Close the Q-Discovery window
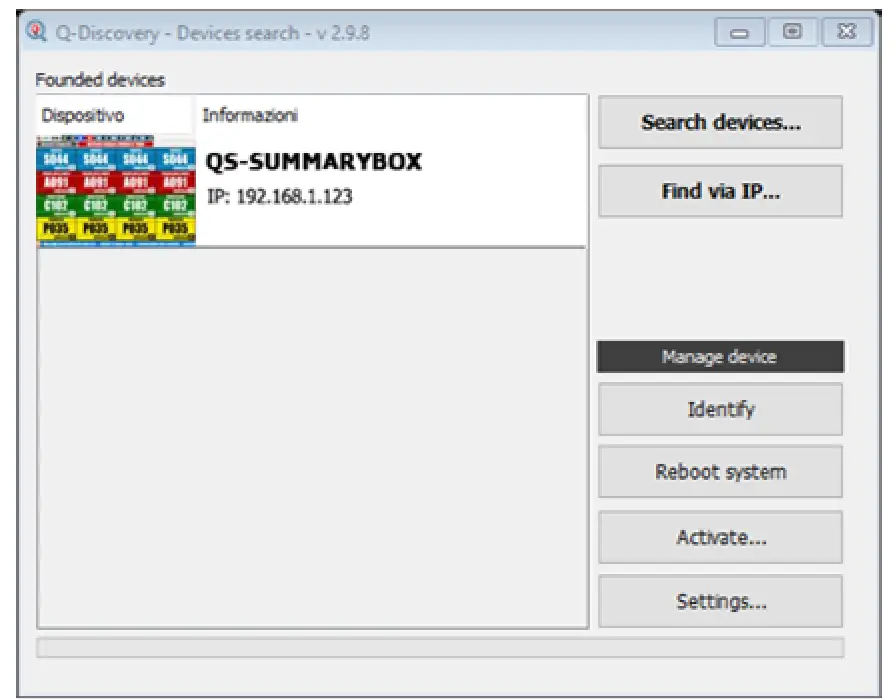 coord(846,32)
